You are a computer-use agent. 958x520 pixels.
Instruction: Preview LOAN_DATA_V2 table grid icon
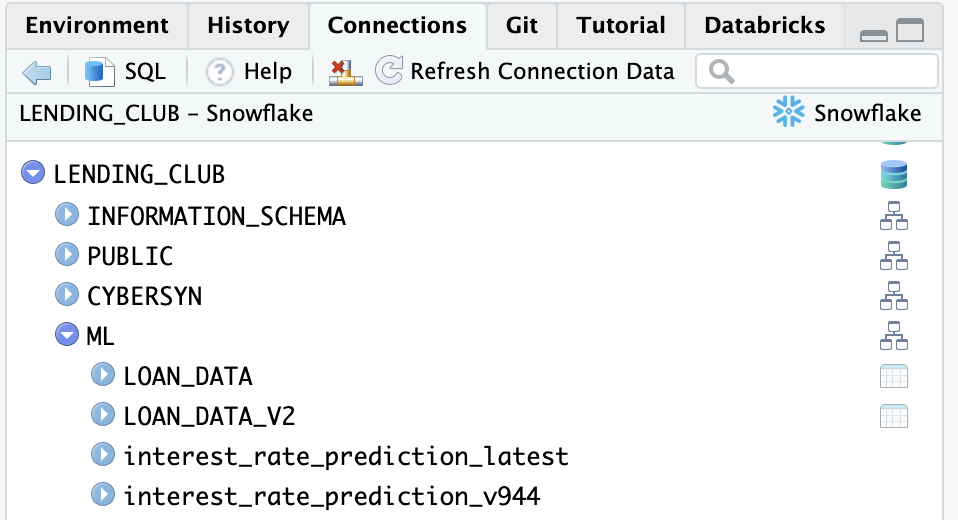coord(893,416)
